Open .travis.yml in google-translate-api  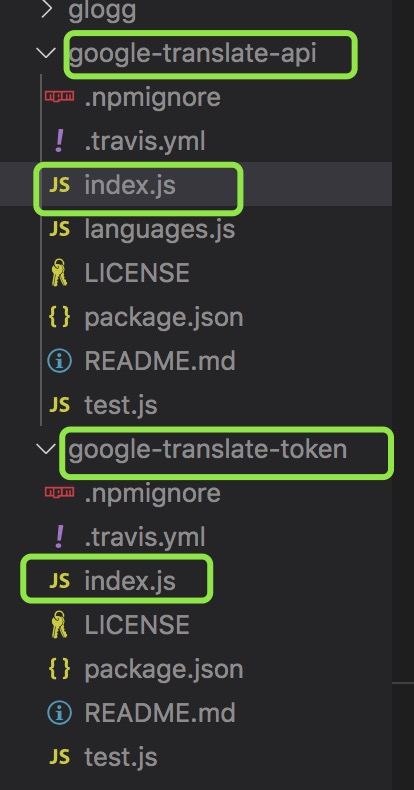point(145,142)
